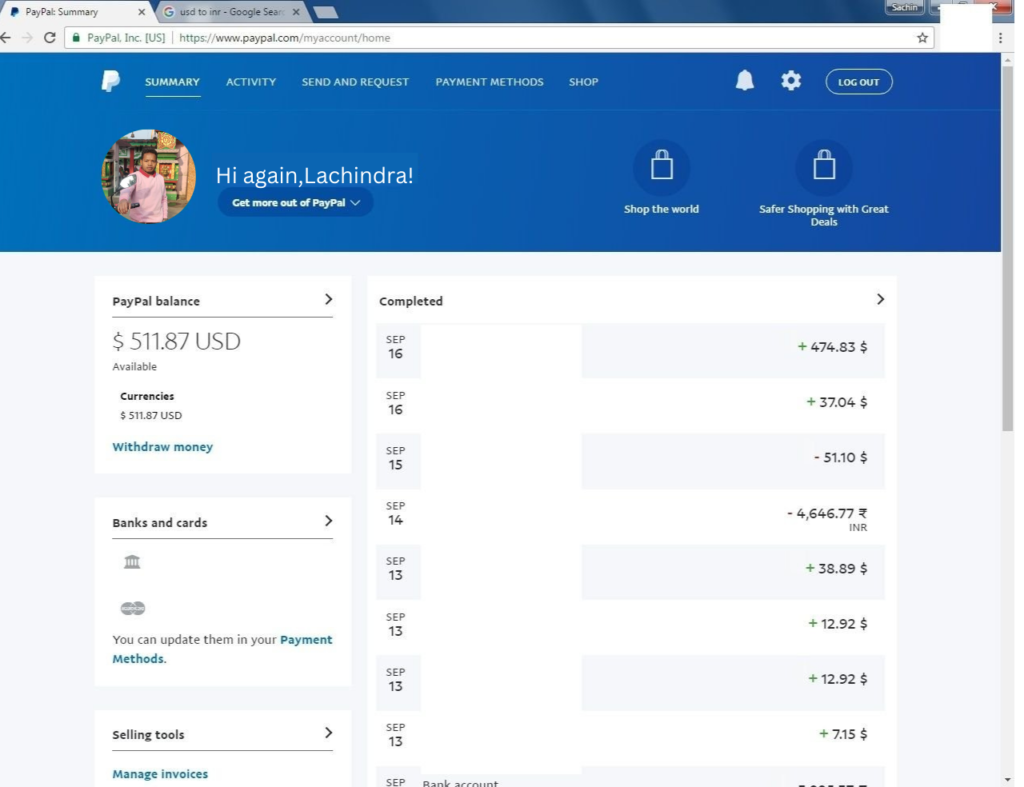Screen dimensions: 1024x787
Task: Open Payment Methods menu item
Action: pos(489,82)
